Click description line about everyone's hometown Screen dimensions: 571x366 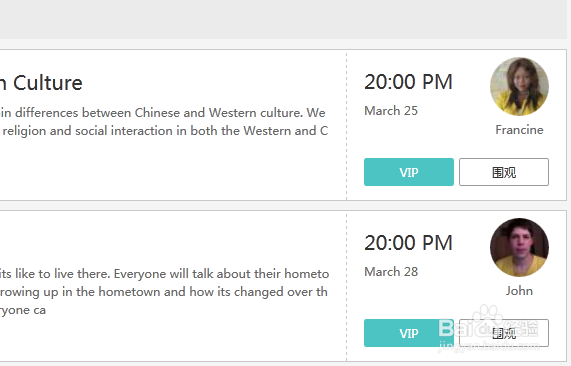tap(165, 274)
